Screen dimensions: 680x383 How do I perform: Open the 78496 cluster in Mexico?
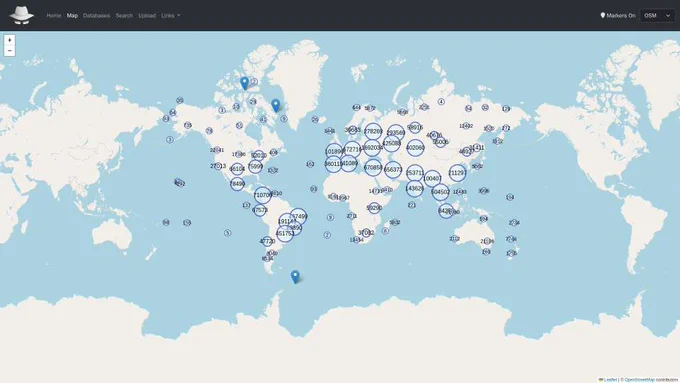tap(237, 184)
